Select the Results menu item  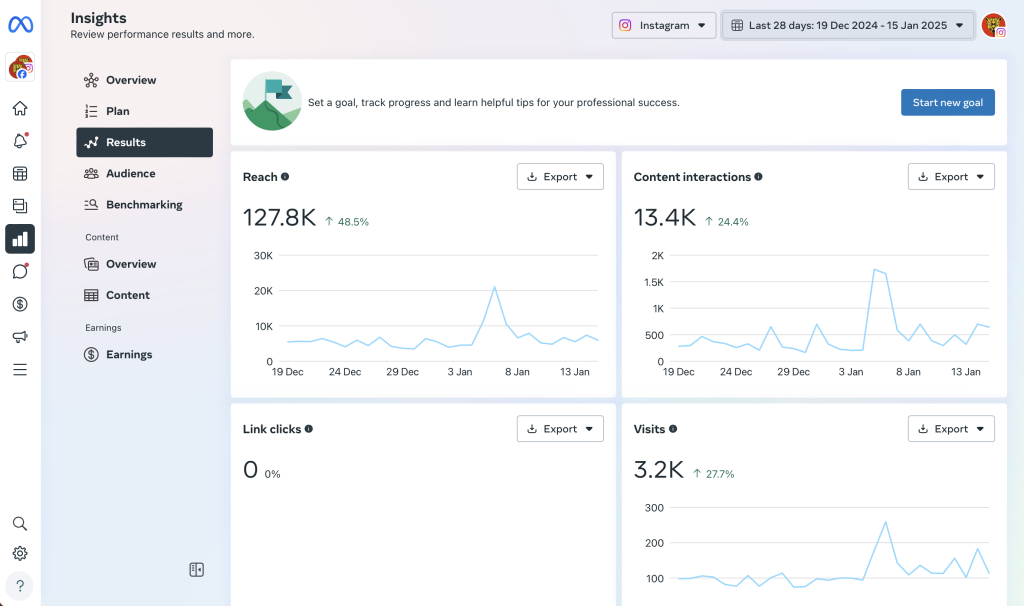pyautogui.click(x=144, y=142)
